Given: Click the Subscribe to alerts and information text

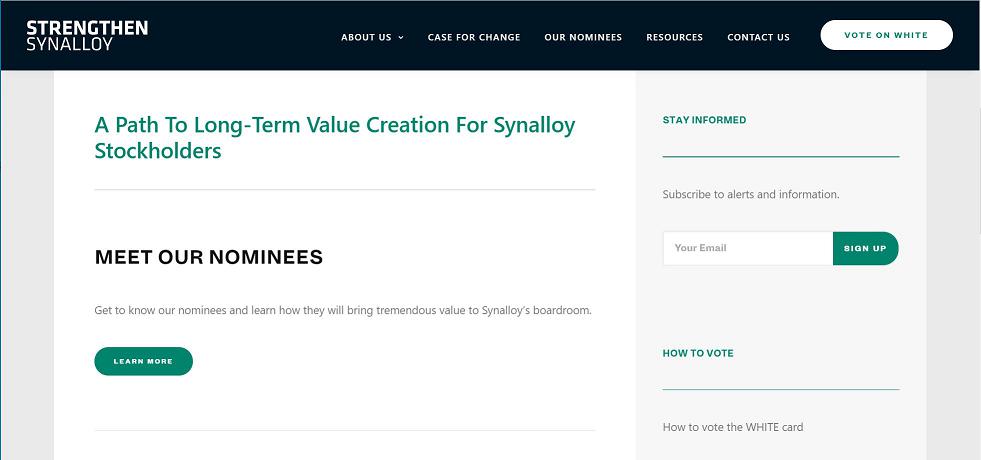Looking at the screenshot, I should 750,194.
